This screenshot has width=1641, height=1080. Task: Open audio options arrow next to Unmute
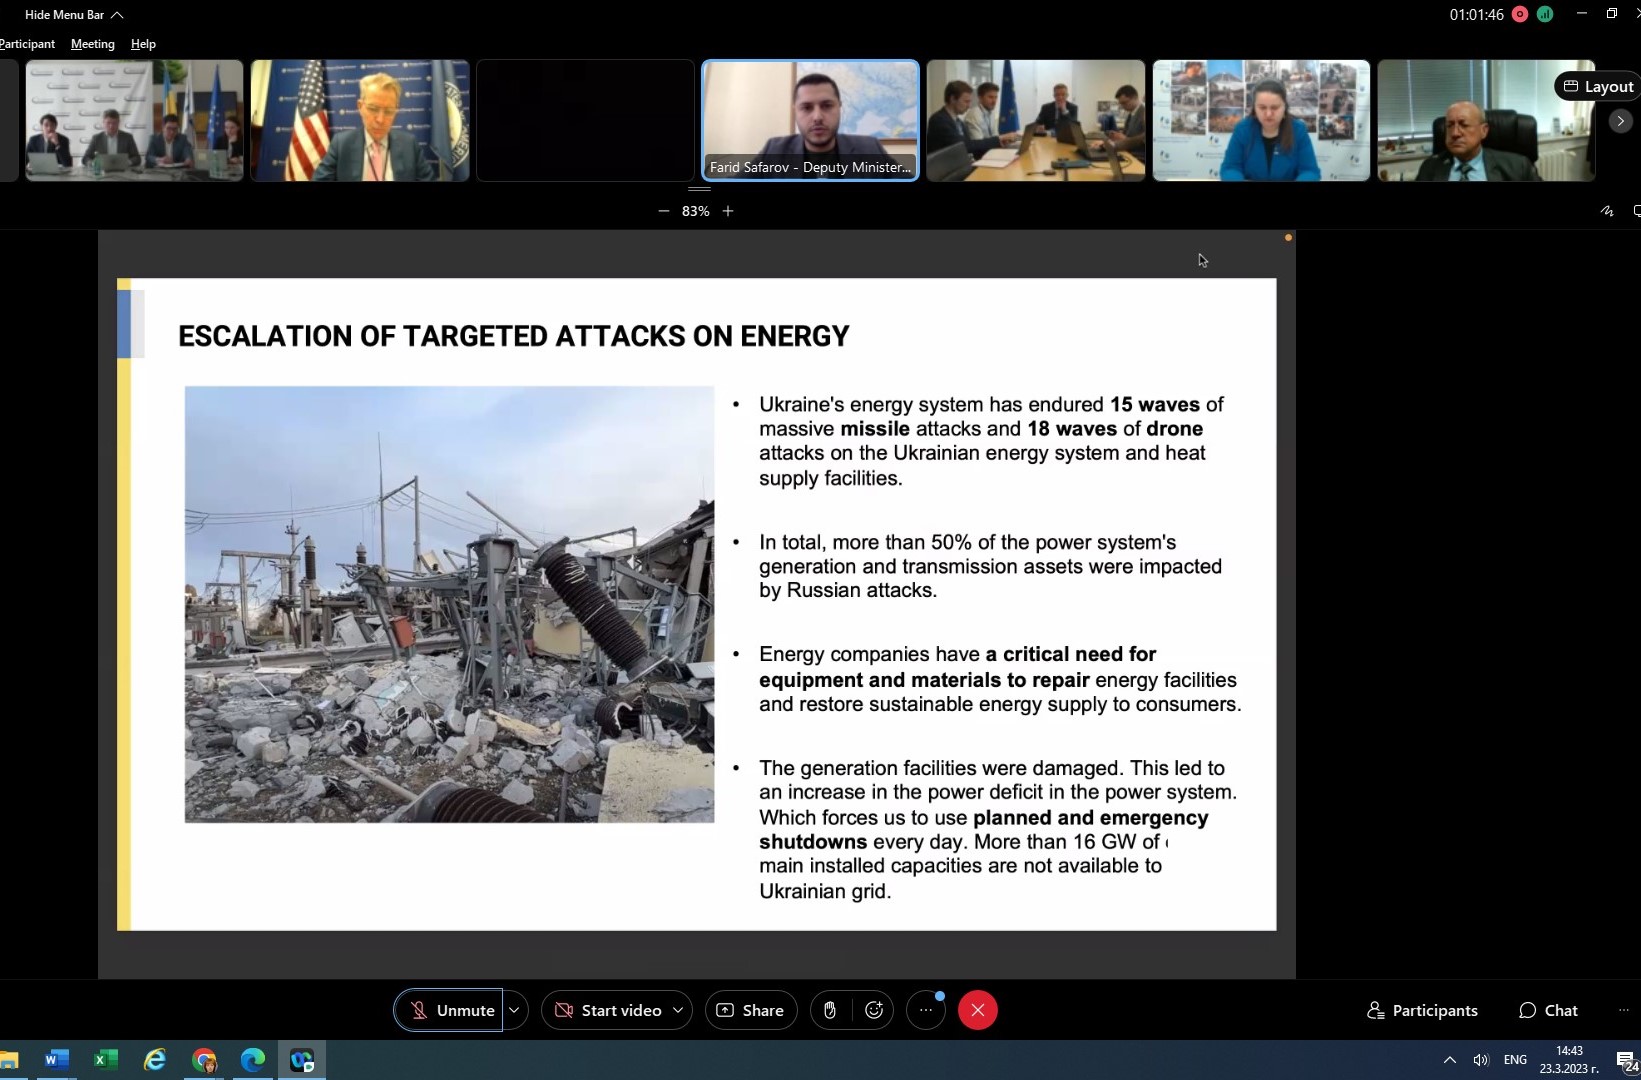tap(514, 1010)
